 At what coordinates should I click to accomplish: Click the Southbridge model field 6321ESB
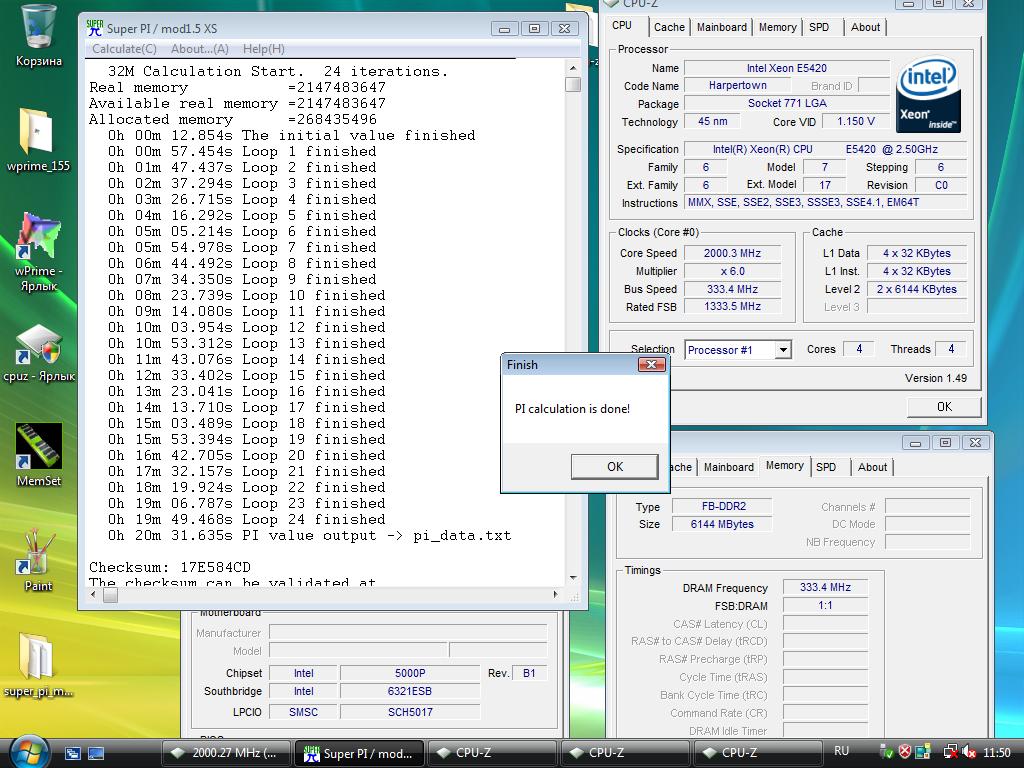point(409,691)
